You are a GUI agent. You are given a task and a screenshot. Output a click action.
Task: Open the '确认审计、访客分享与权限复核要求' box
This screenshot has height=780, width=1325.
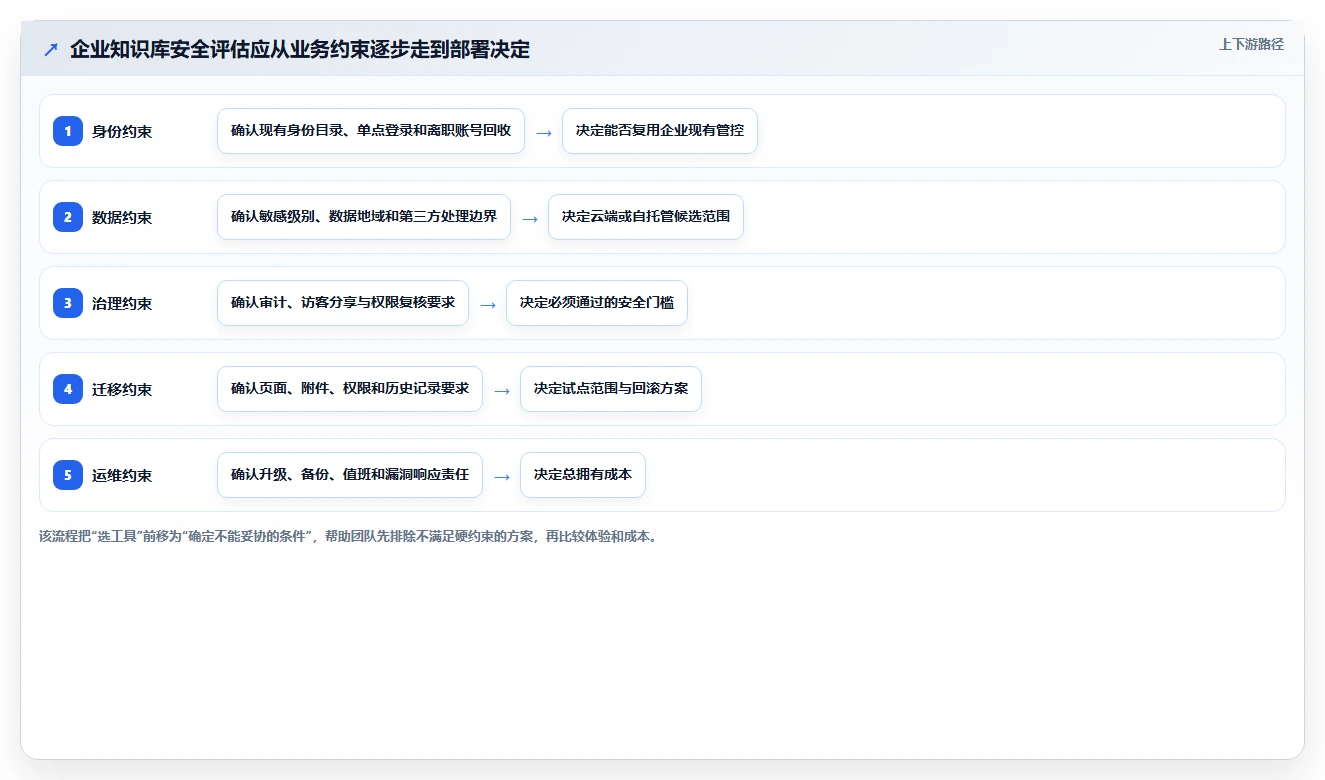click(x=343, y=303)
